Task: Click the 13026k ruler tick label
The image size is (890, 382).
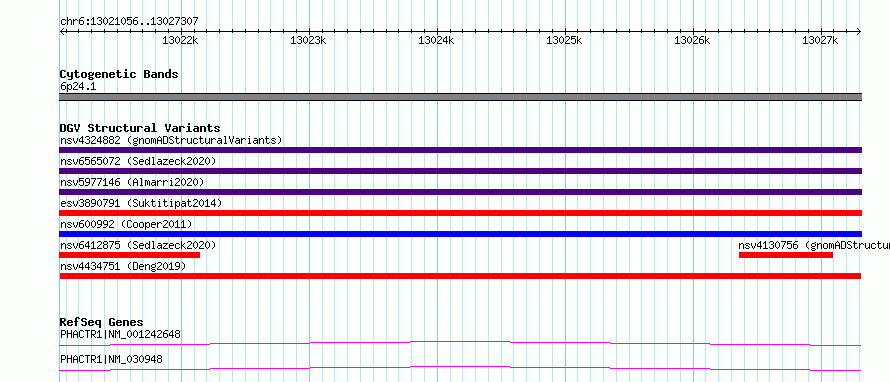Action: tap(692, 40)
